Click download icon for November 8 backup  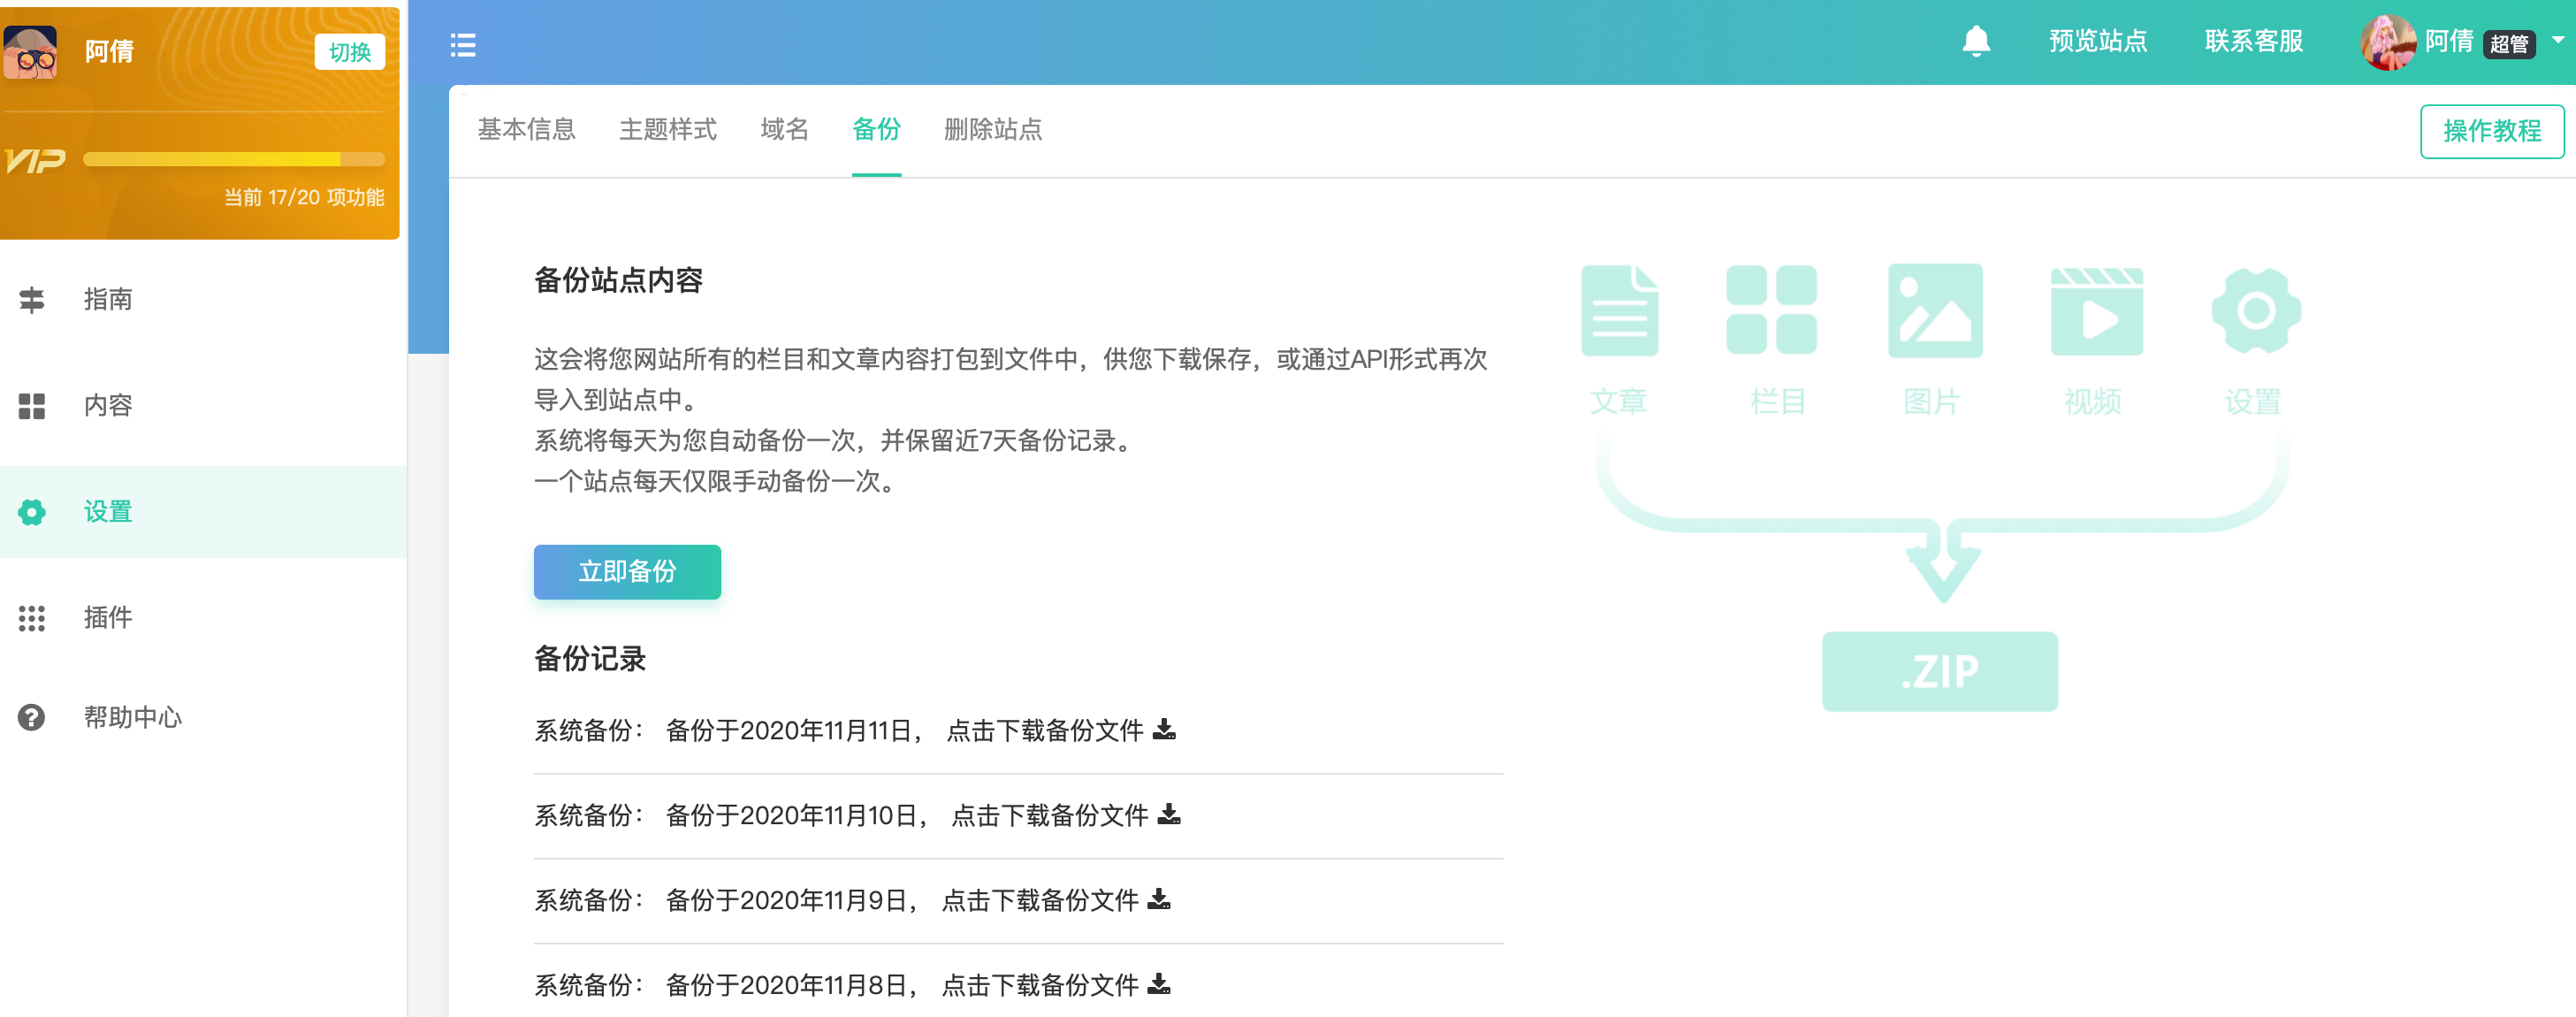1158,985
